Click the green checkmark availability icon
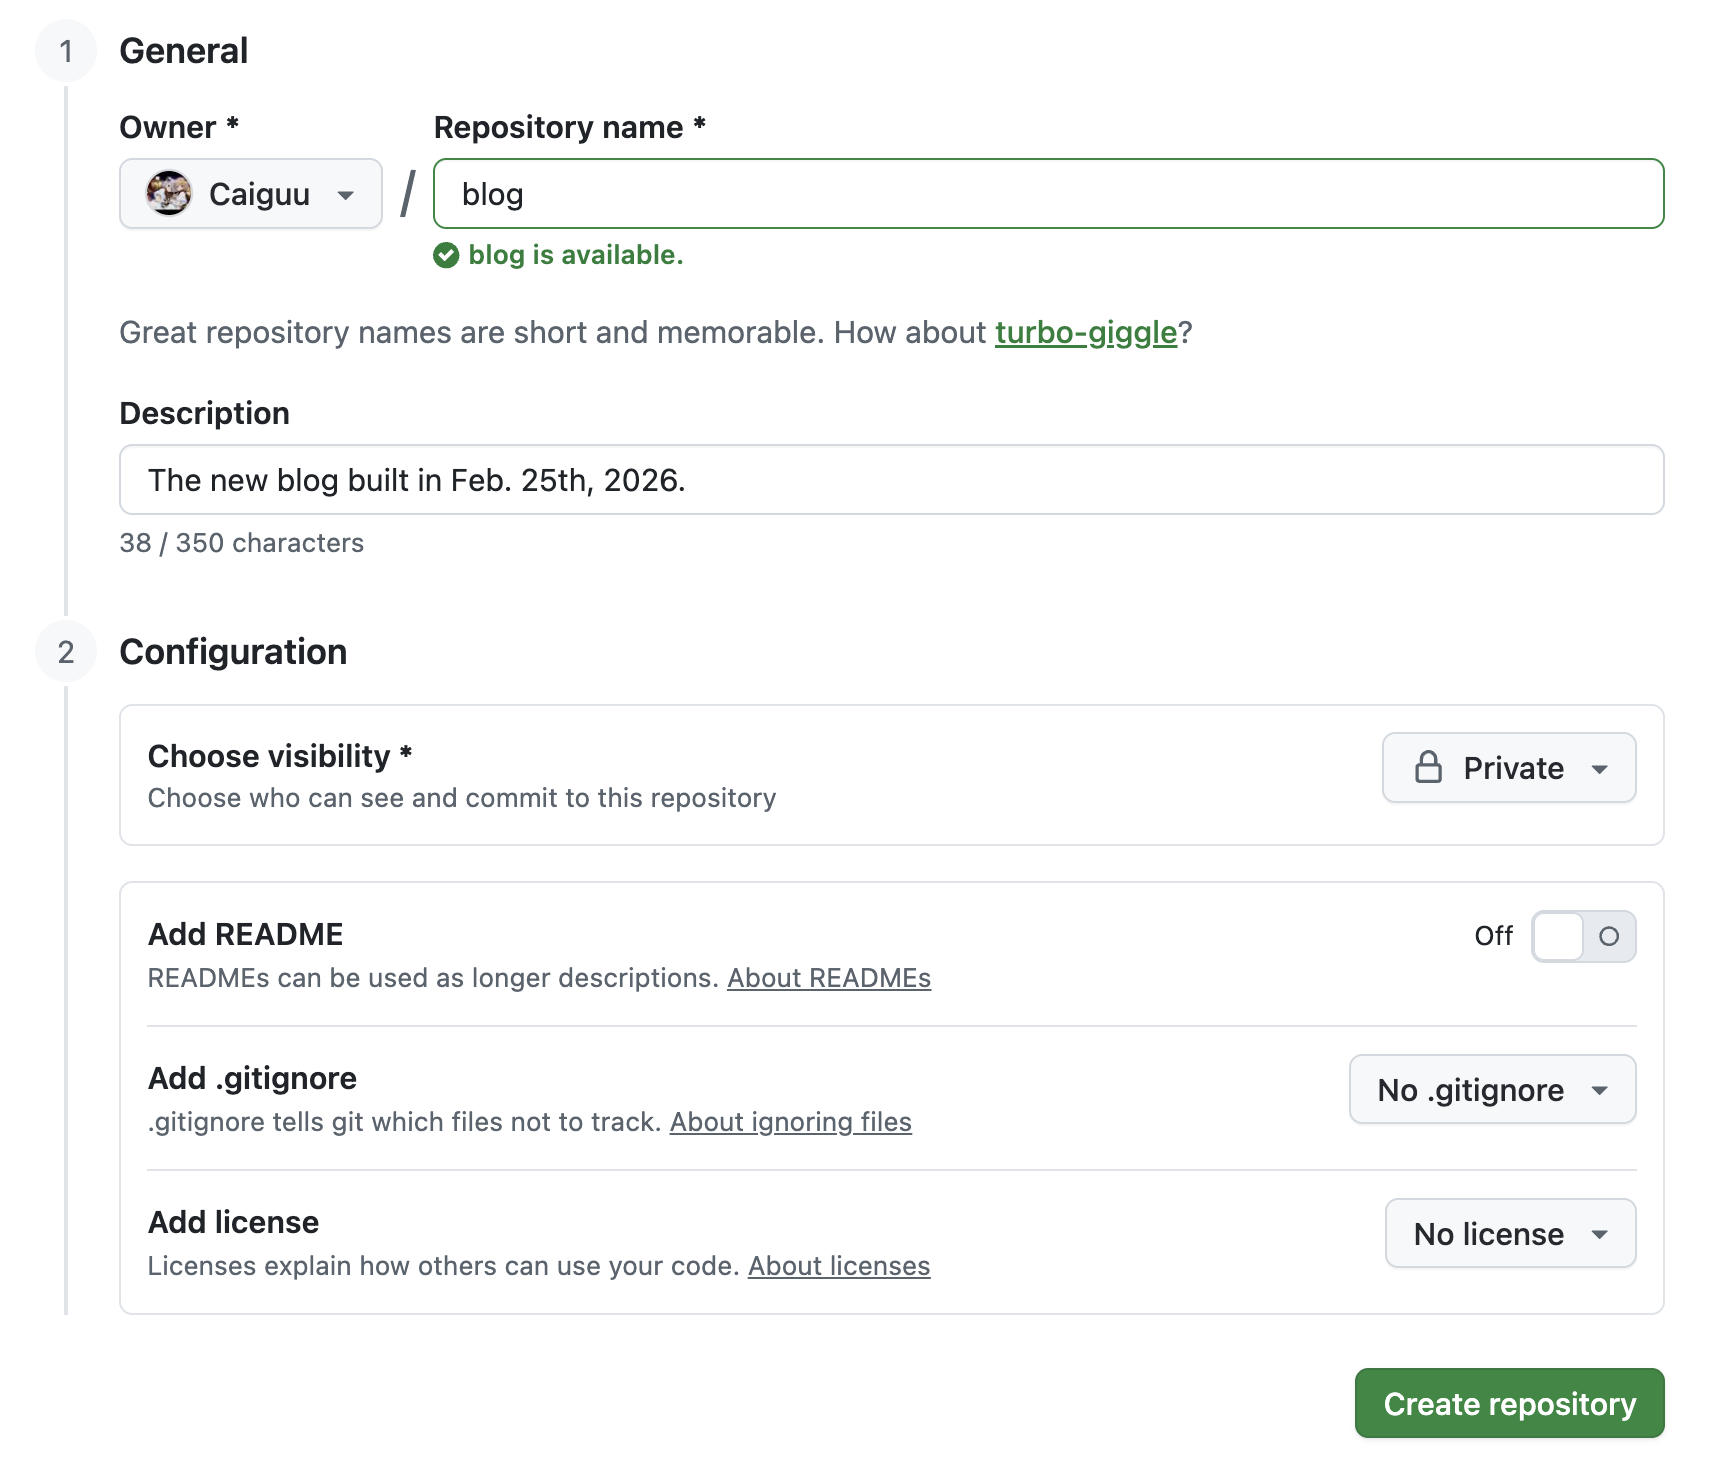 [x=446, y=256]
